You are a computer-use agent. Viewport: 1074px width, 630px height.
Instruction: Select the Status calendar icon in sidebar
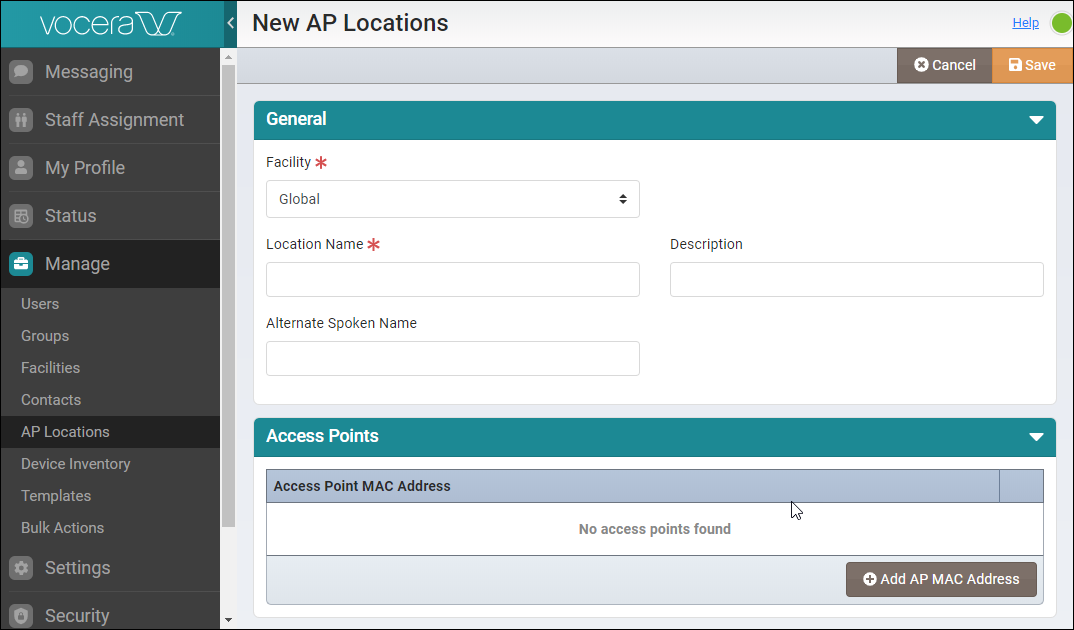pyautogui.click(x=21, y=215)
